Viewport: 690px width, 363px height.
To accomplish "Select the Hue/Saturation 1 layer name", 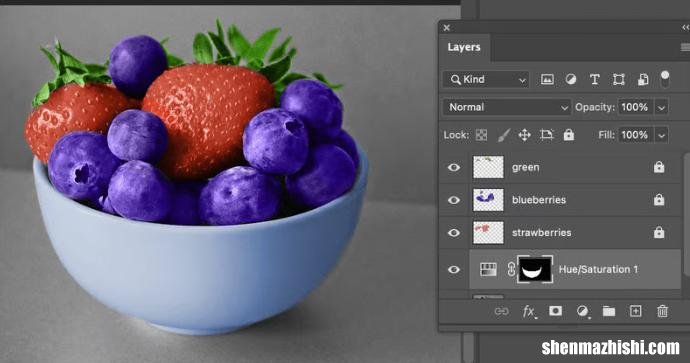I will 598,269.
